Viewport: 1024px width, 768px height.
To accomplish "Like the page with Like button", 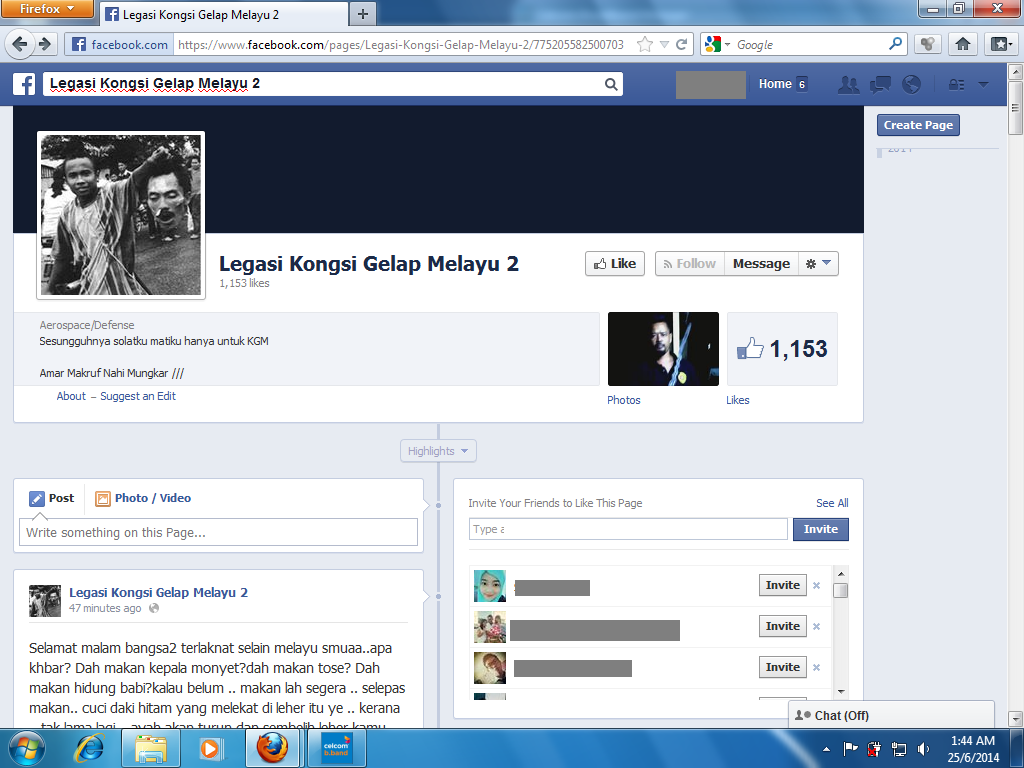I will (x=615, y=264).
